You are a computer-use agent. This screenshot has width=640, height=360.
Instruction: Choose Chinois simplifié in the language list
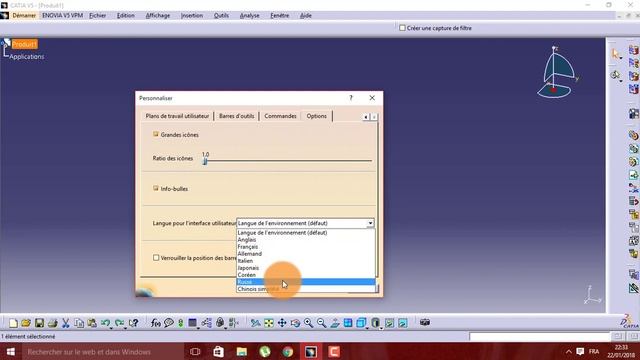pos(305,289)
